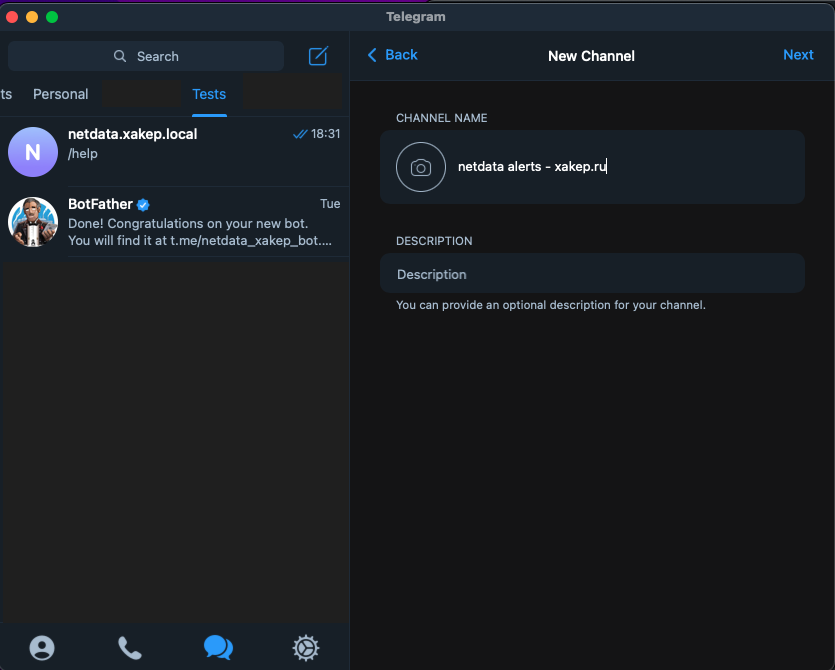Switch to the Personal folder tab
Image resolution: width=835 pixels, height=670 pixels.
pyautogui.click(x=61, y=94)
